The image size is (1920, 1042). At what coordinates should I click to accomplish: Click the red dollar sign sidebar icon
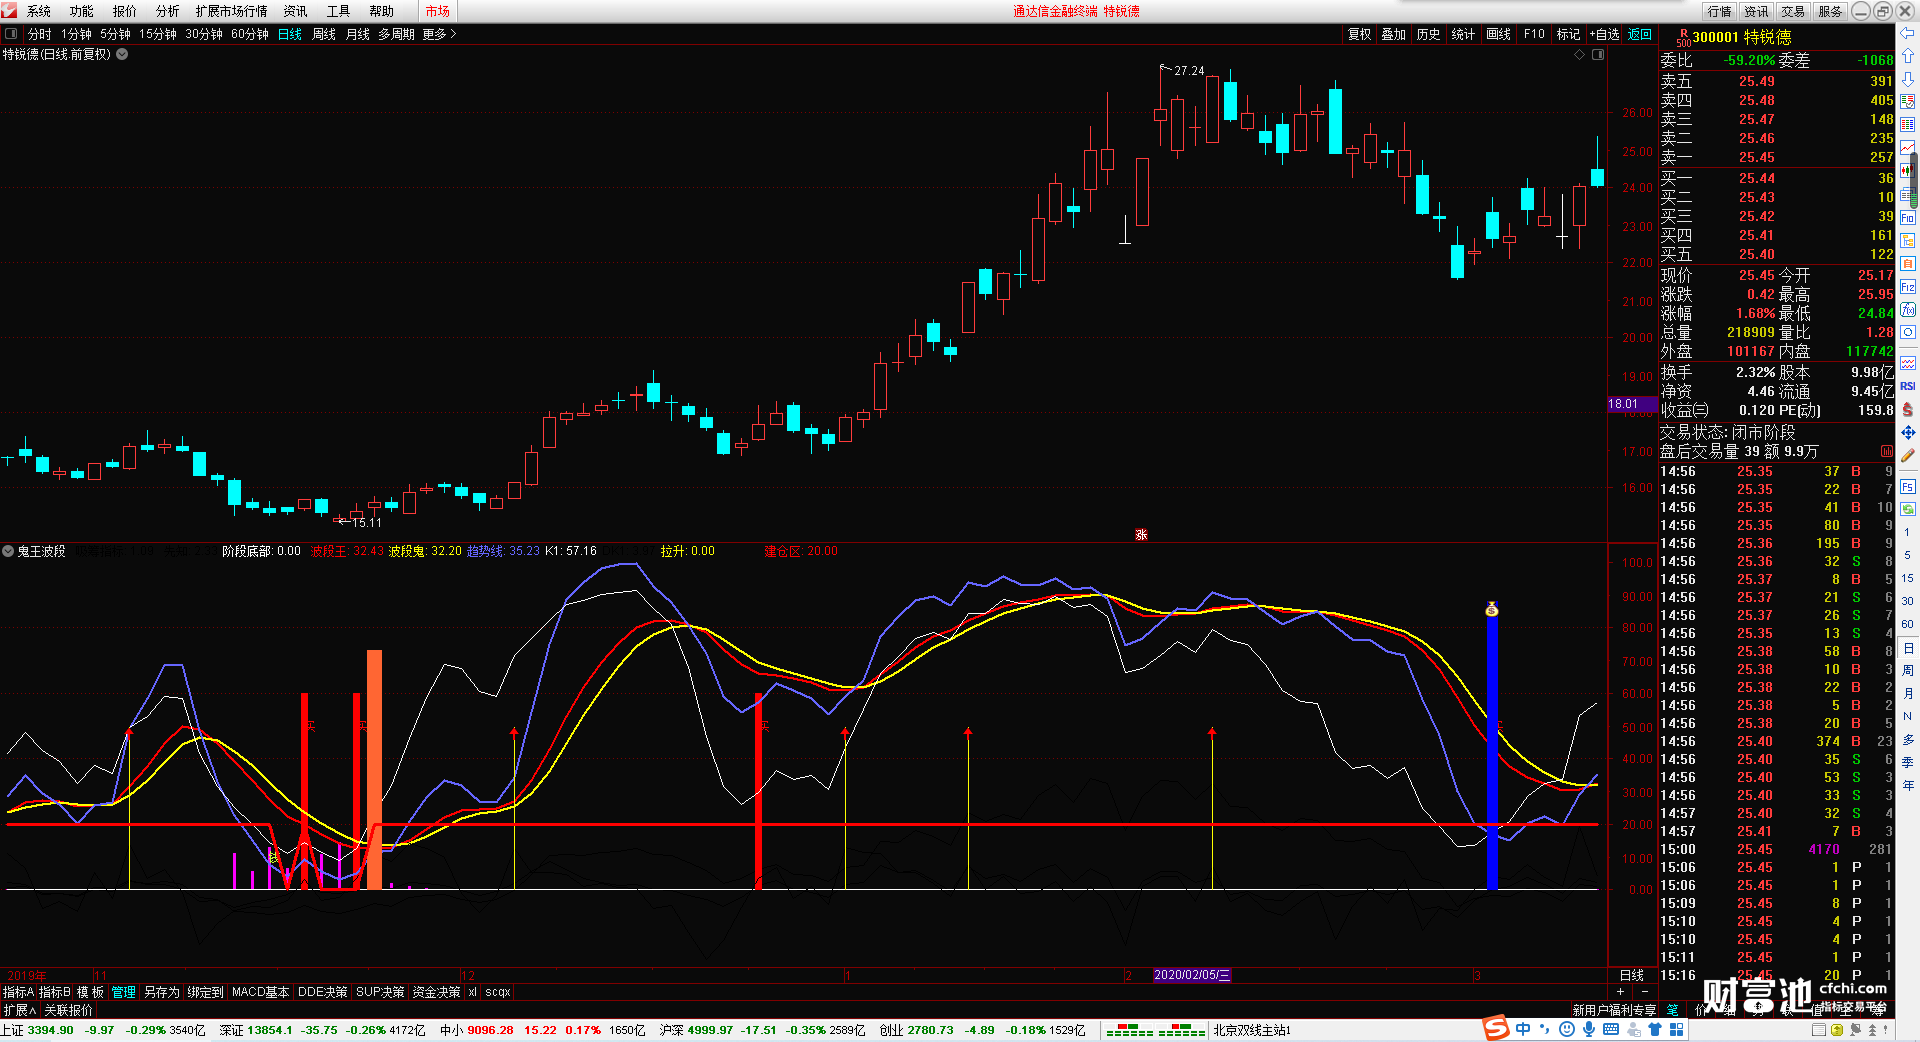(x=1908, y=409)
